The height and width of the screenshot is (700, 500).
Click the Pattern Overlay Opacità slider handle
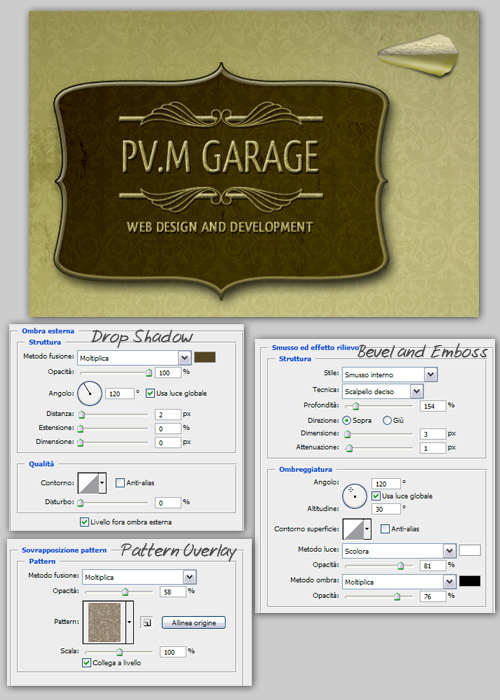tap(125, 592)
